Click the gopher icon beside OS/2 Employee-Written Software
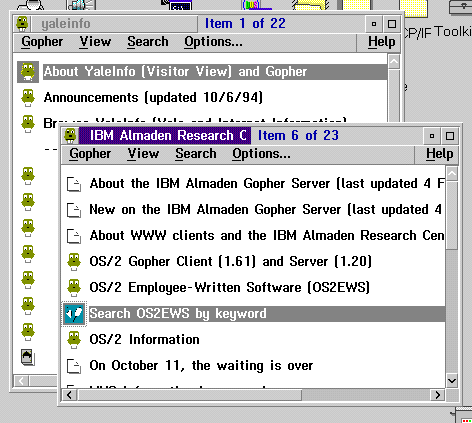472x423 pixels. point(74,288)
